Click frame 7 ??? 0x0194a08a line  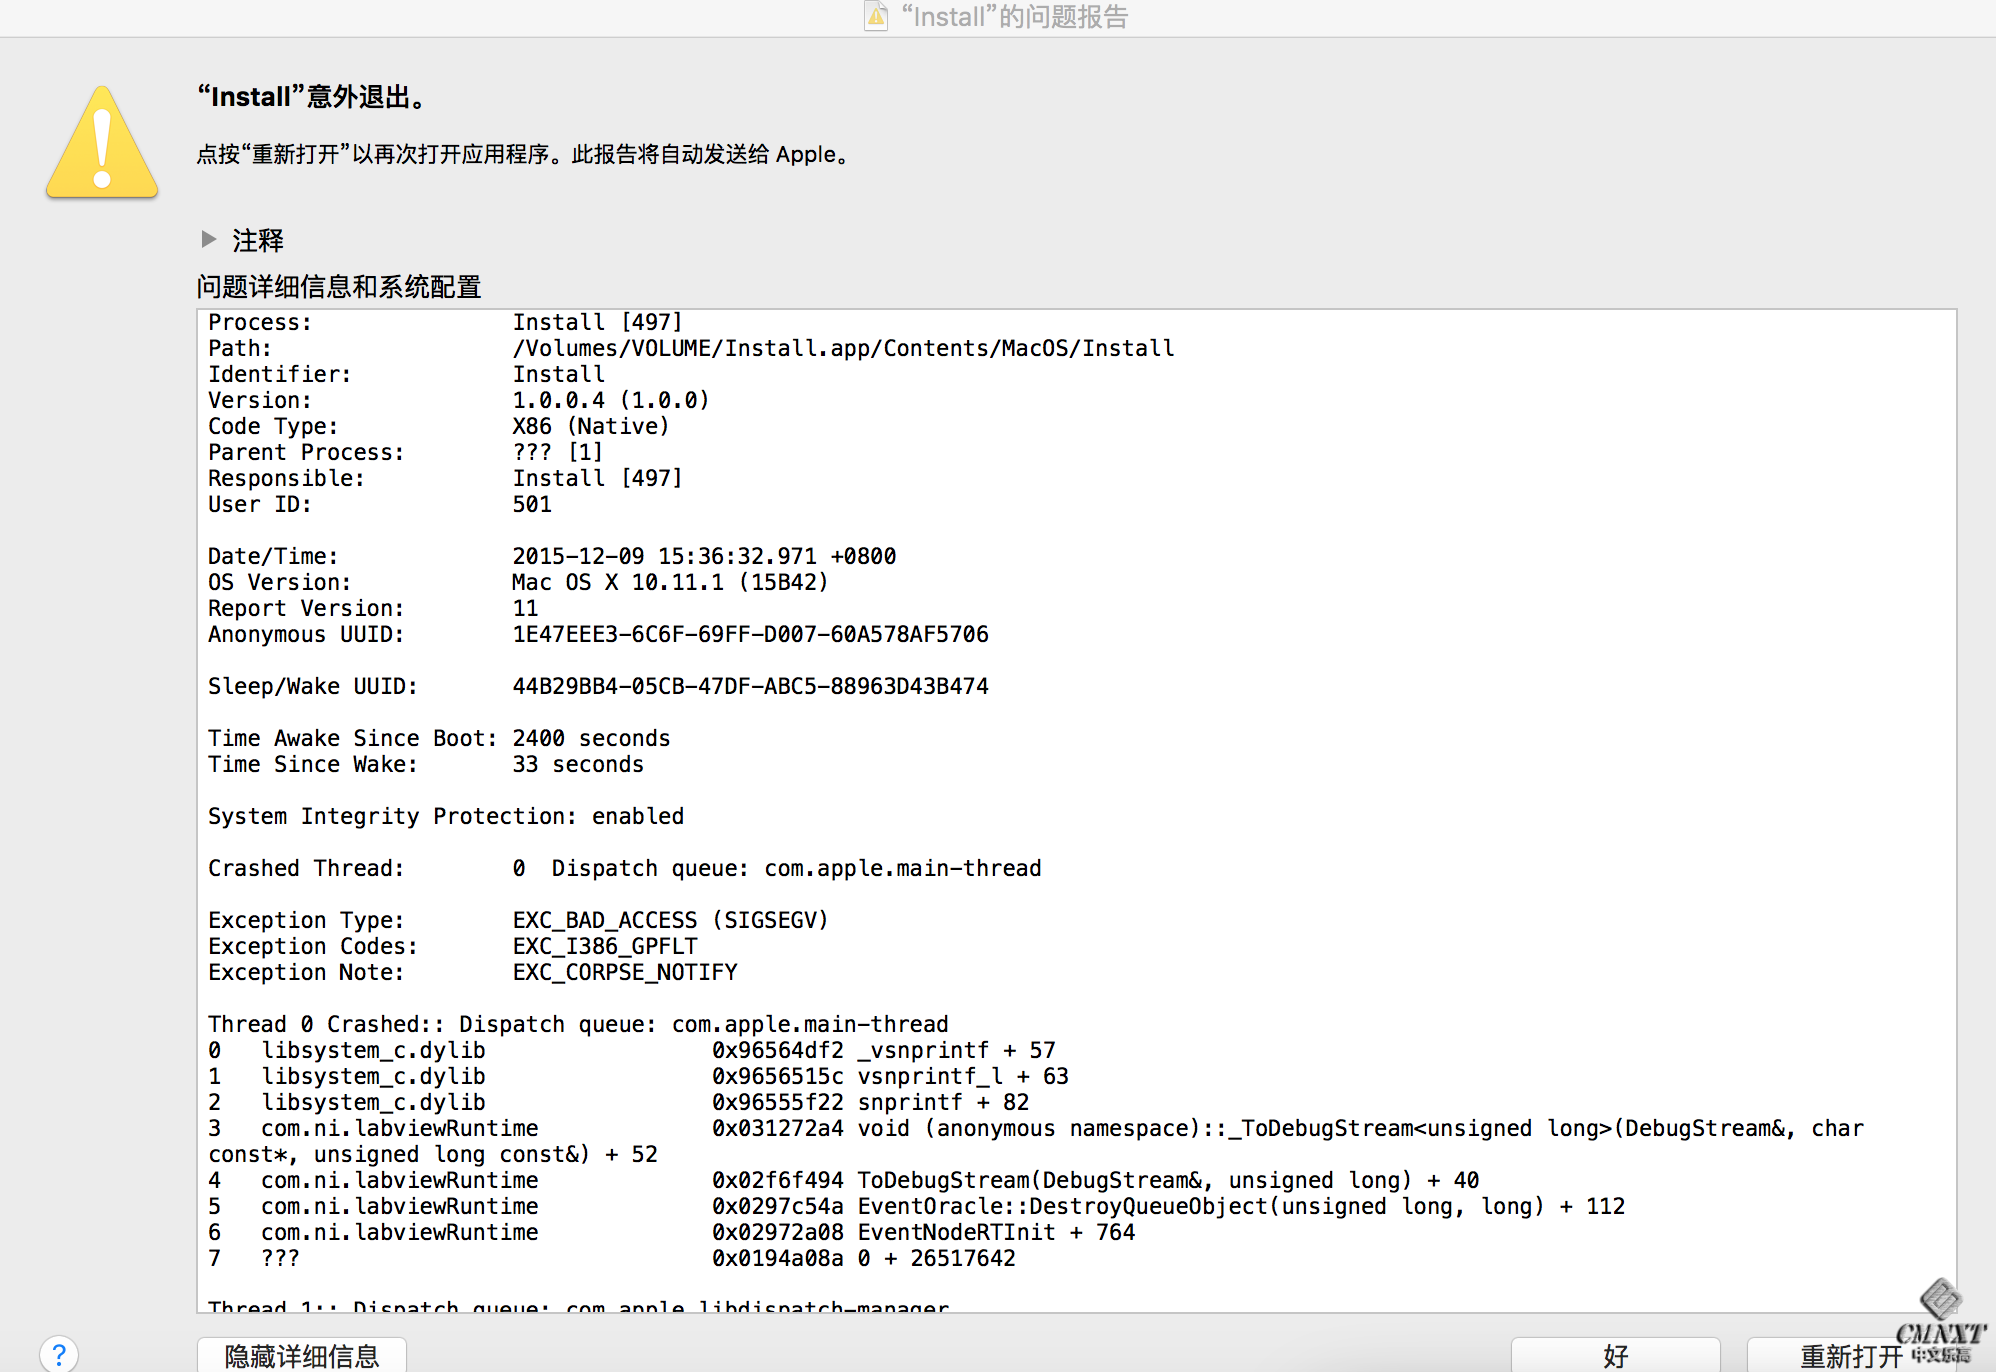click(x=612, y=1258)
